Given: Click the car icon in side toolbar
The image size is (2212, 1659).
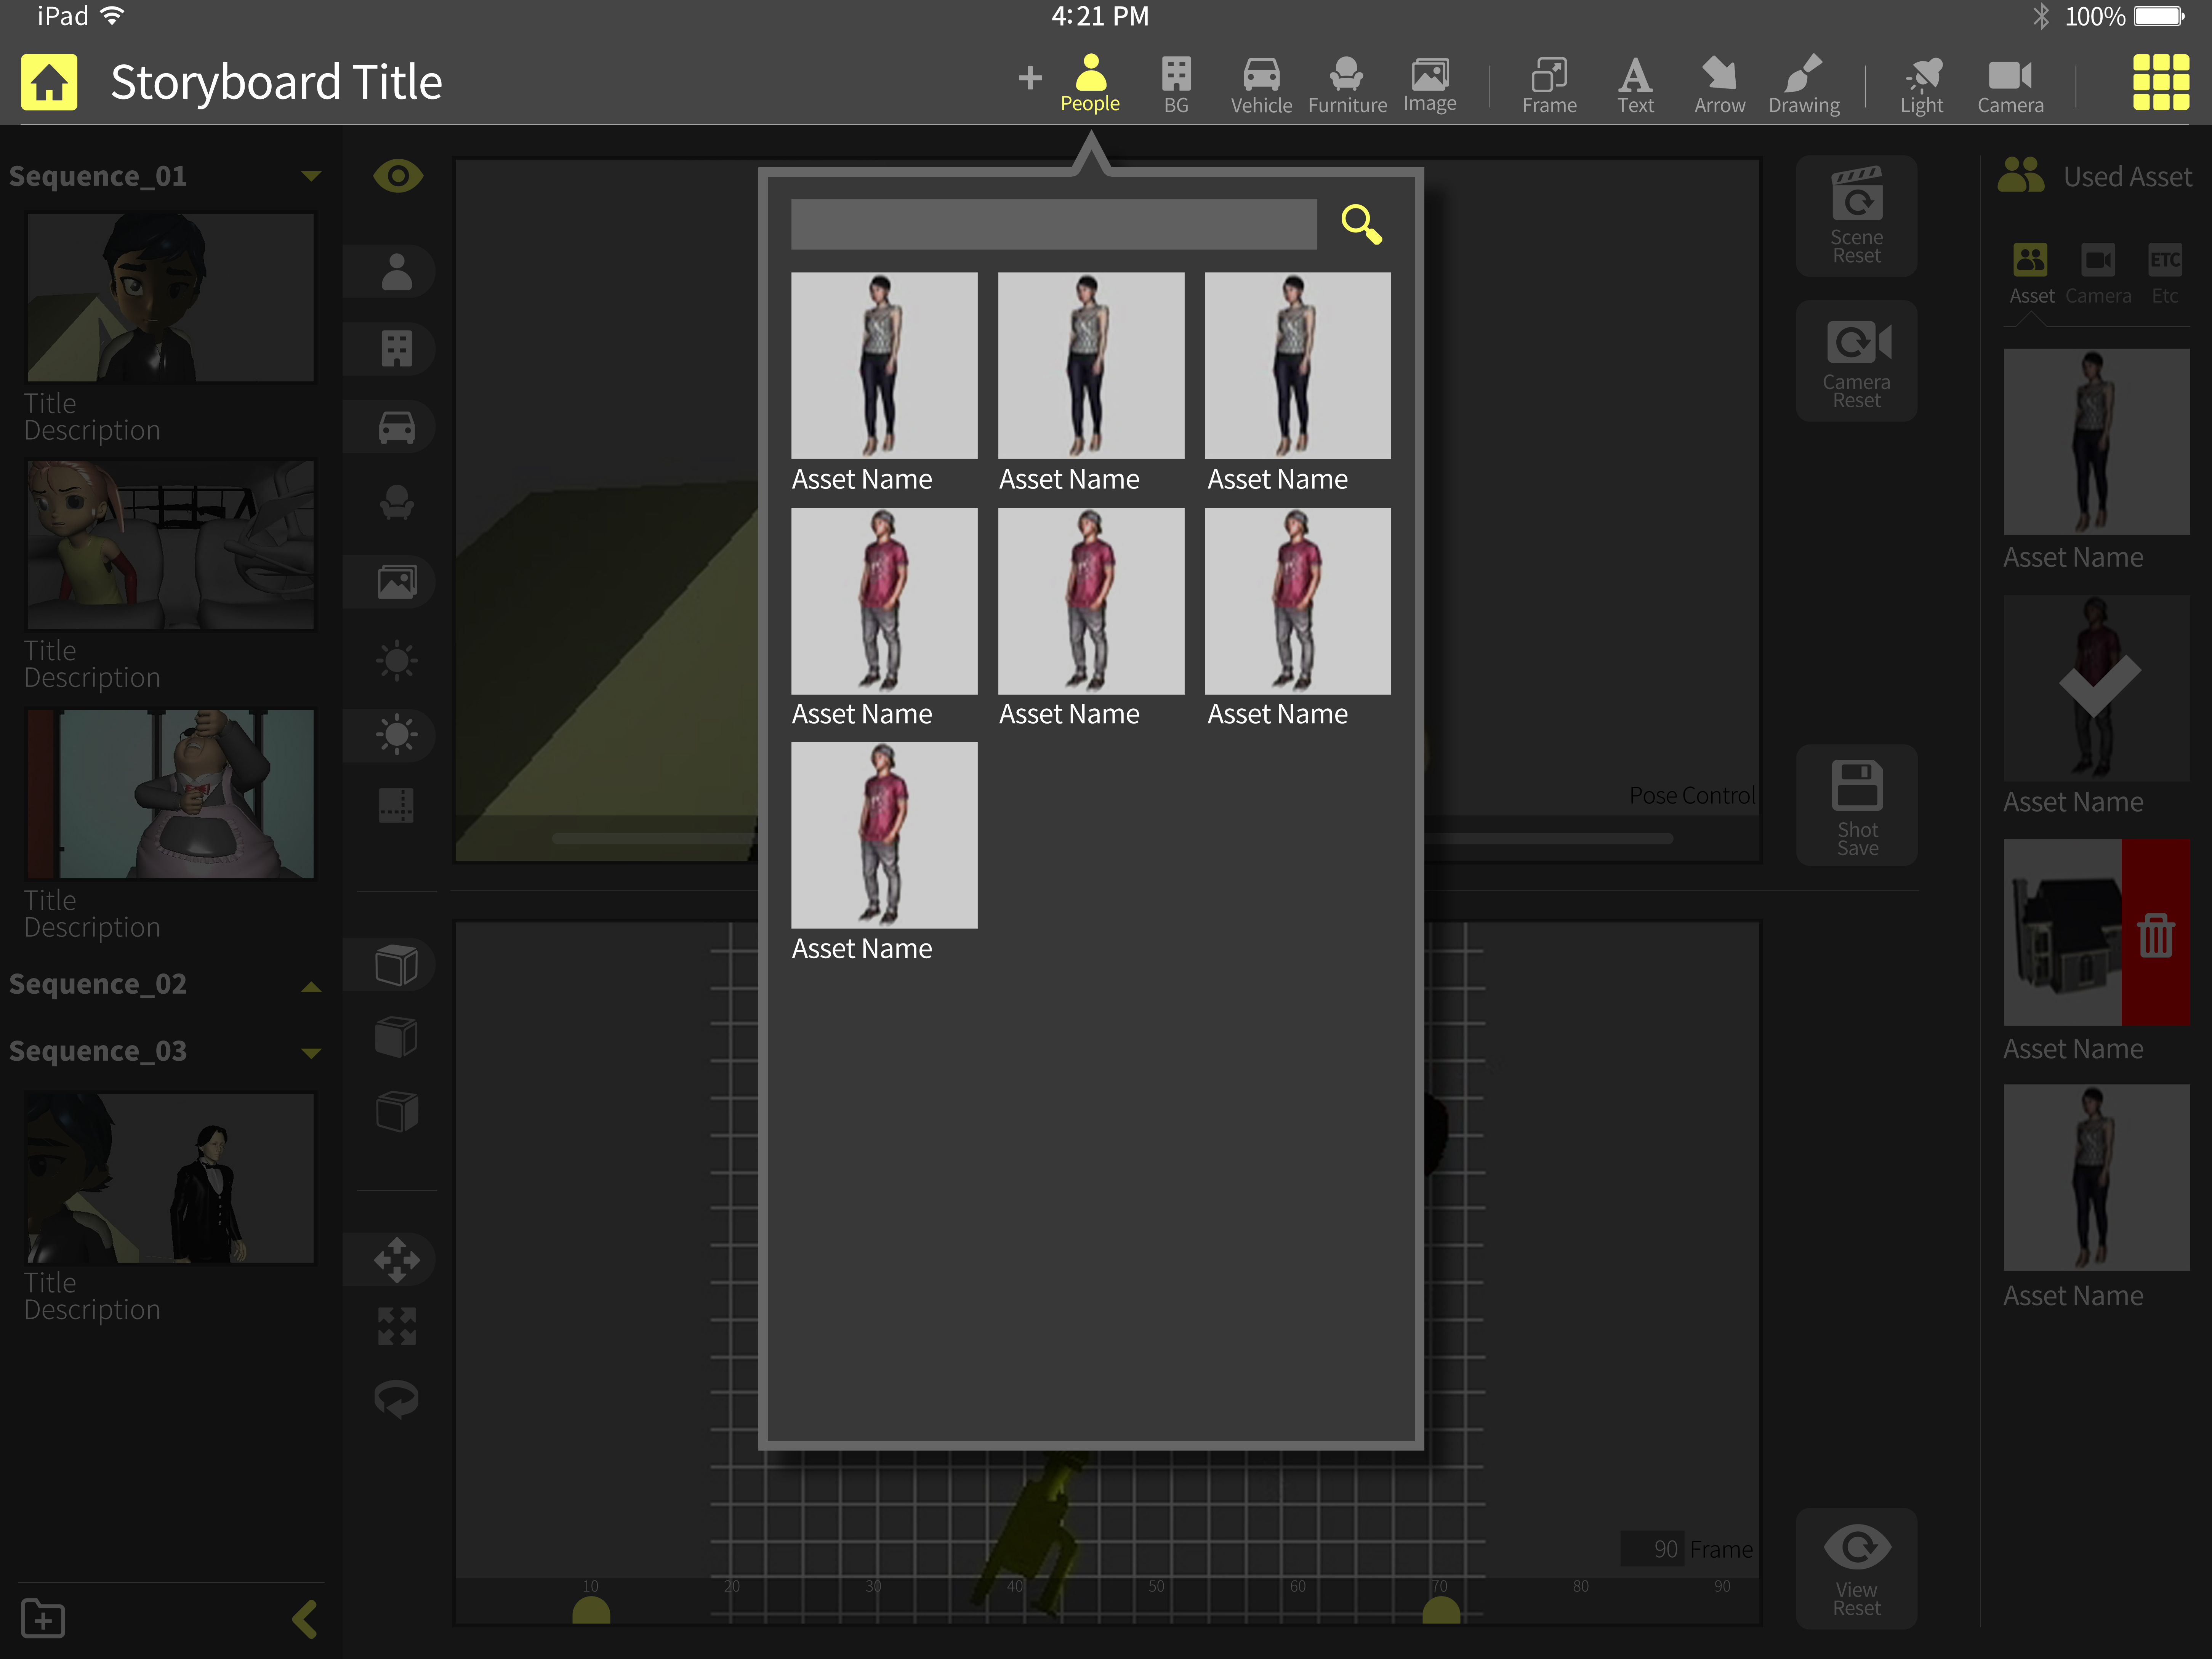Looking at the screenshot, I should pyautogui.click(x=397, y=428).
